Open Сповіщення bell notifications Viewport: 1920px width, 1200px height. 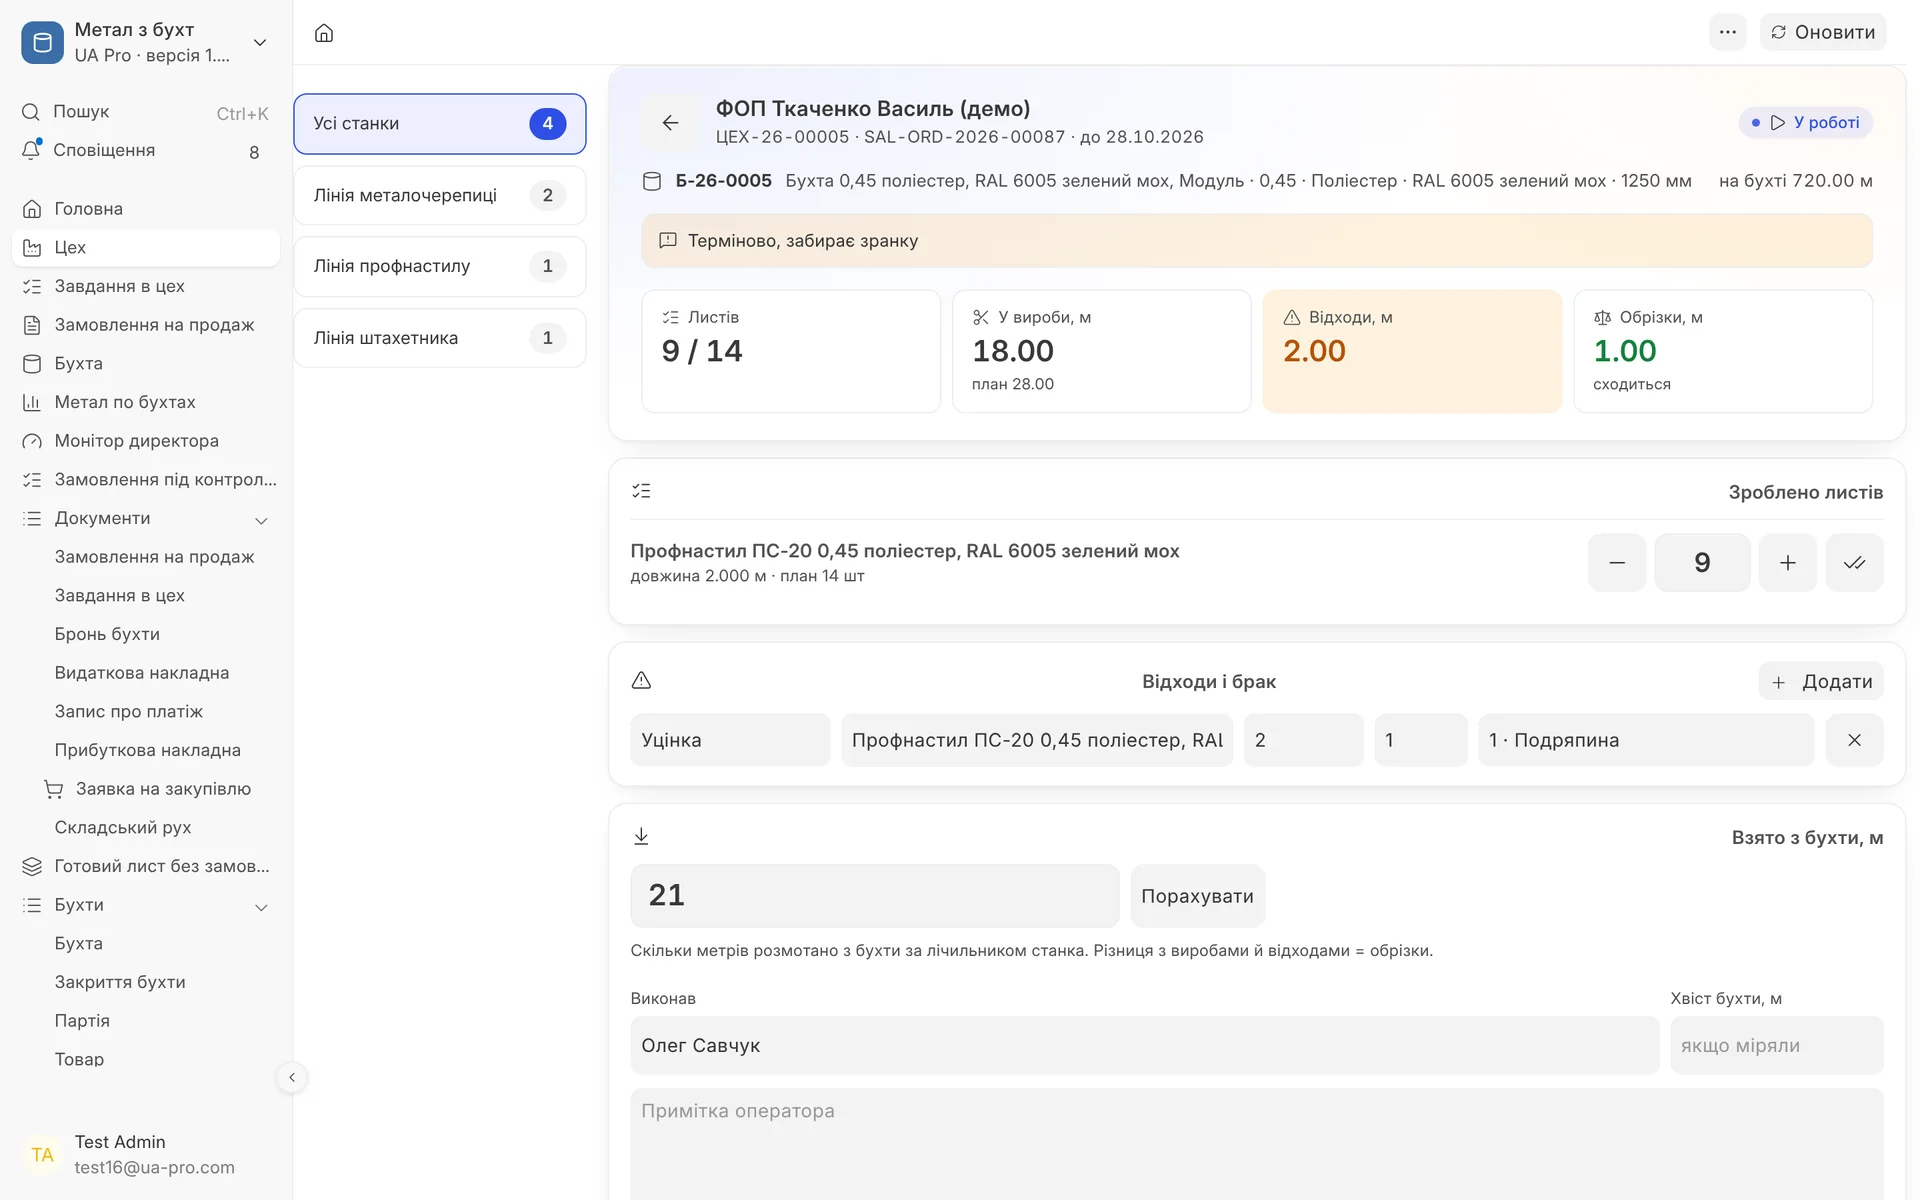(x=140, y=150)
